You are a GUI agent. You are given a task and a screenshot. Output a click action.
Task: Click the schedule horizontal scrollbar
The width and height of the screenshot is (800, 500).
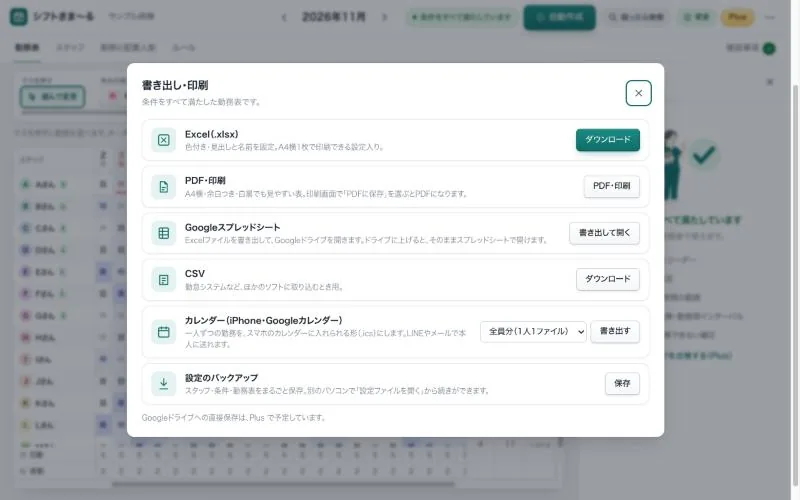point(283,484)
